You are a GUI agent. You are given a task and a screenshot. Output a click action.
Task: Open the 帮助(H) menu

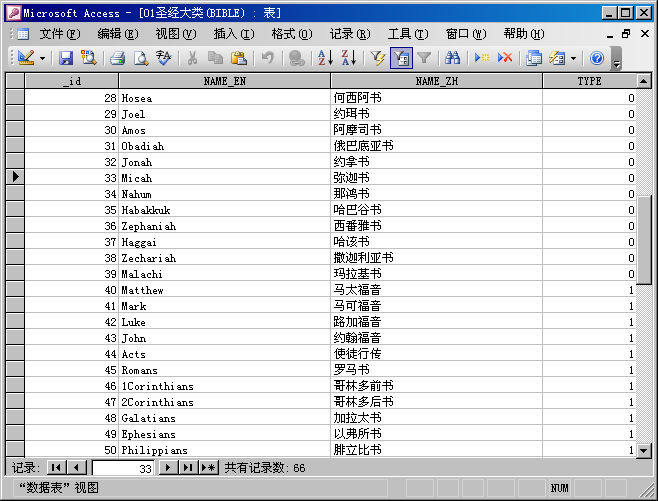524,34
